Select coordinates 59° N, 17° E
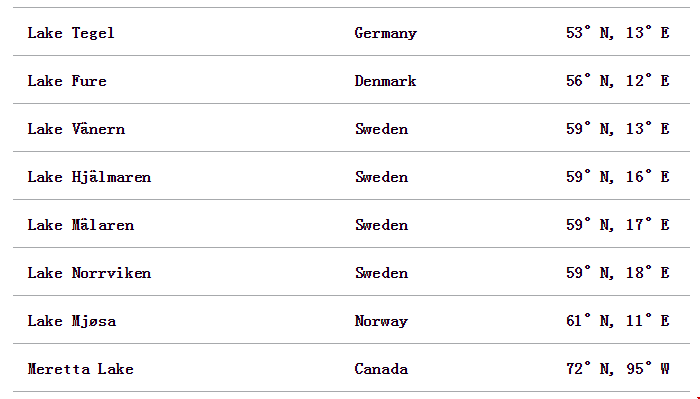The width and height of the screenshot is (700, 399). (x=617, y=224)
